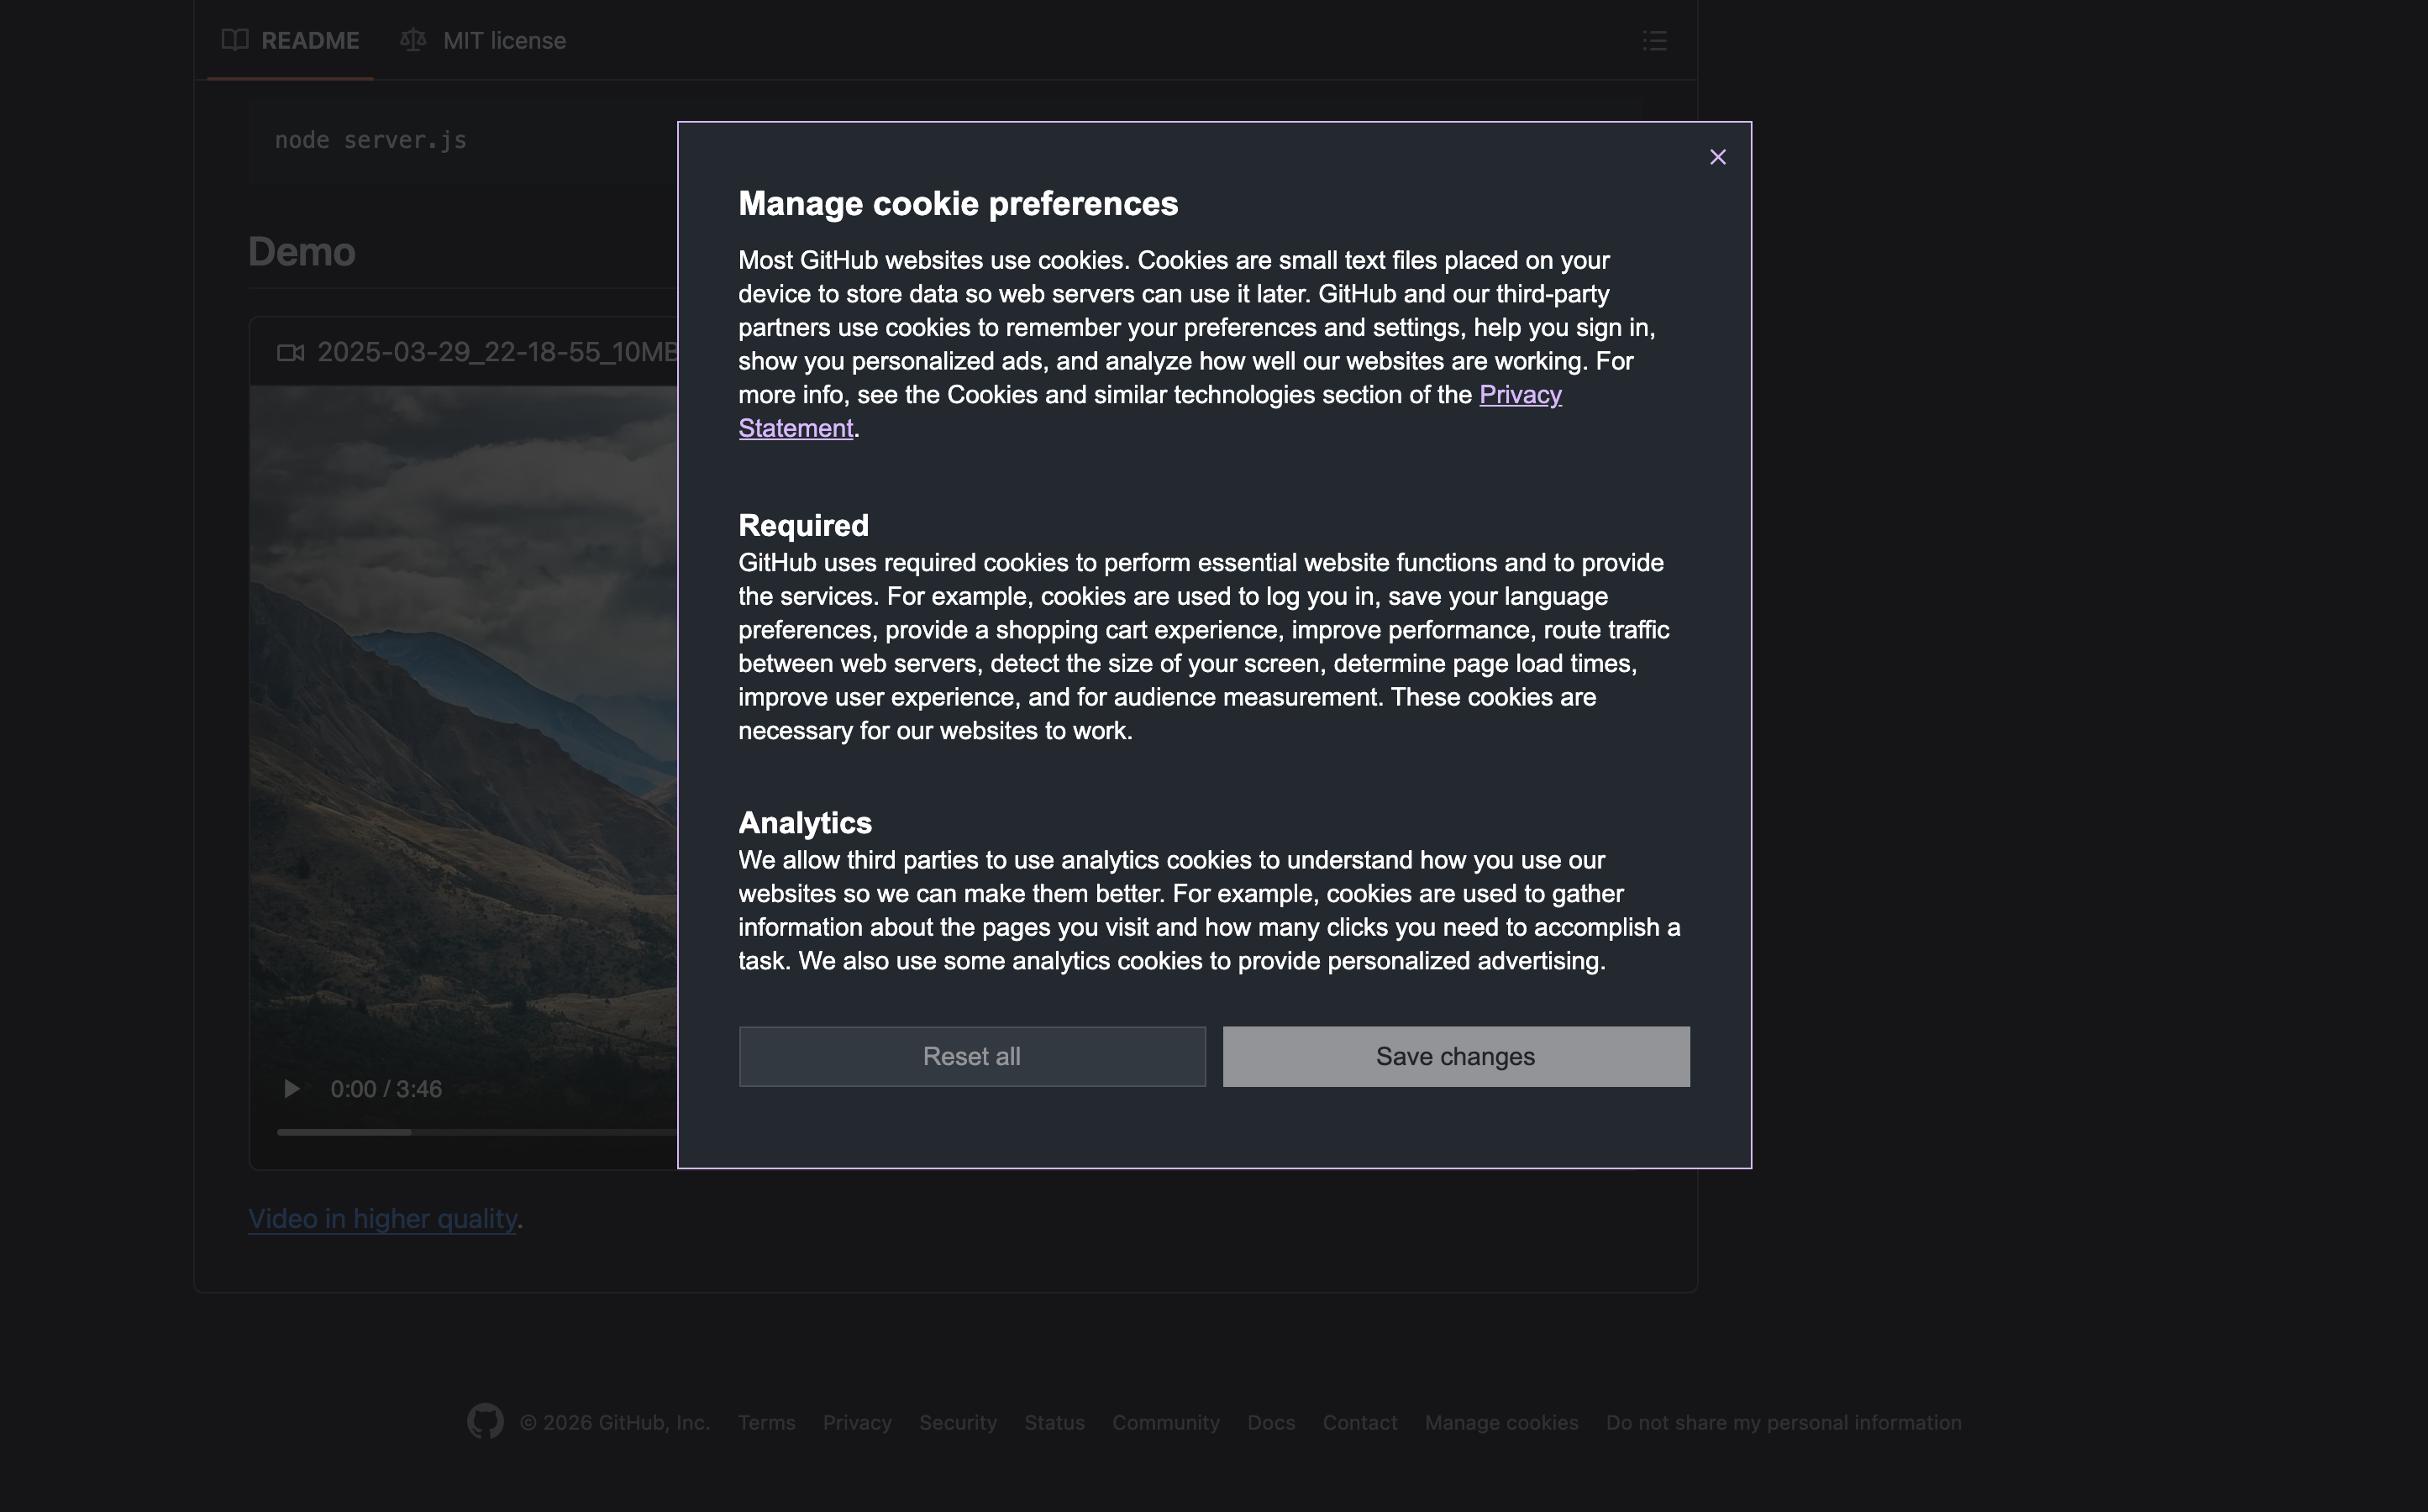Play the demo video

(291, 1088)
